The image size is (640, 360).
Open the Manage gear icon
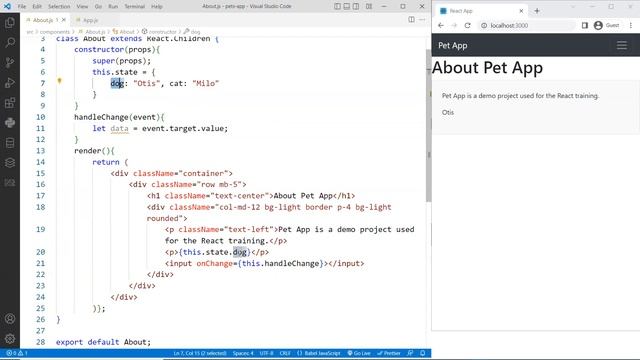coord(10,338)
